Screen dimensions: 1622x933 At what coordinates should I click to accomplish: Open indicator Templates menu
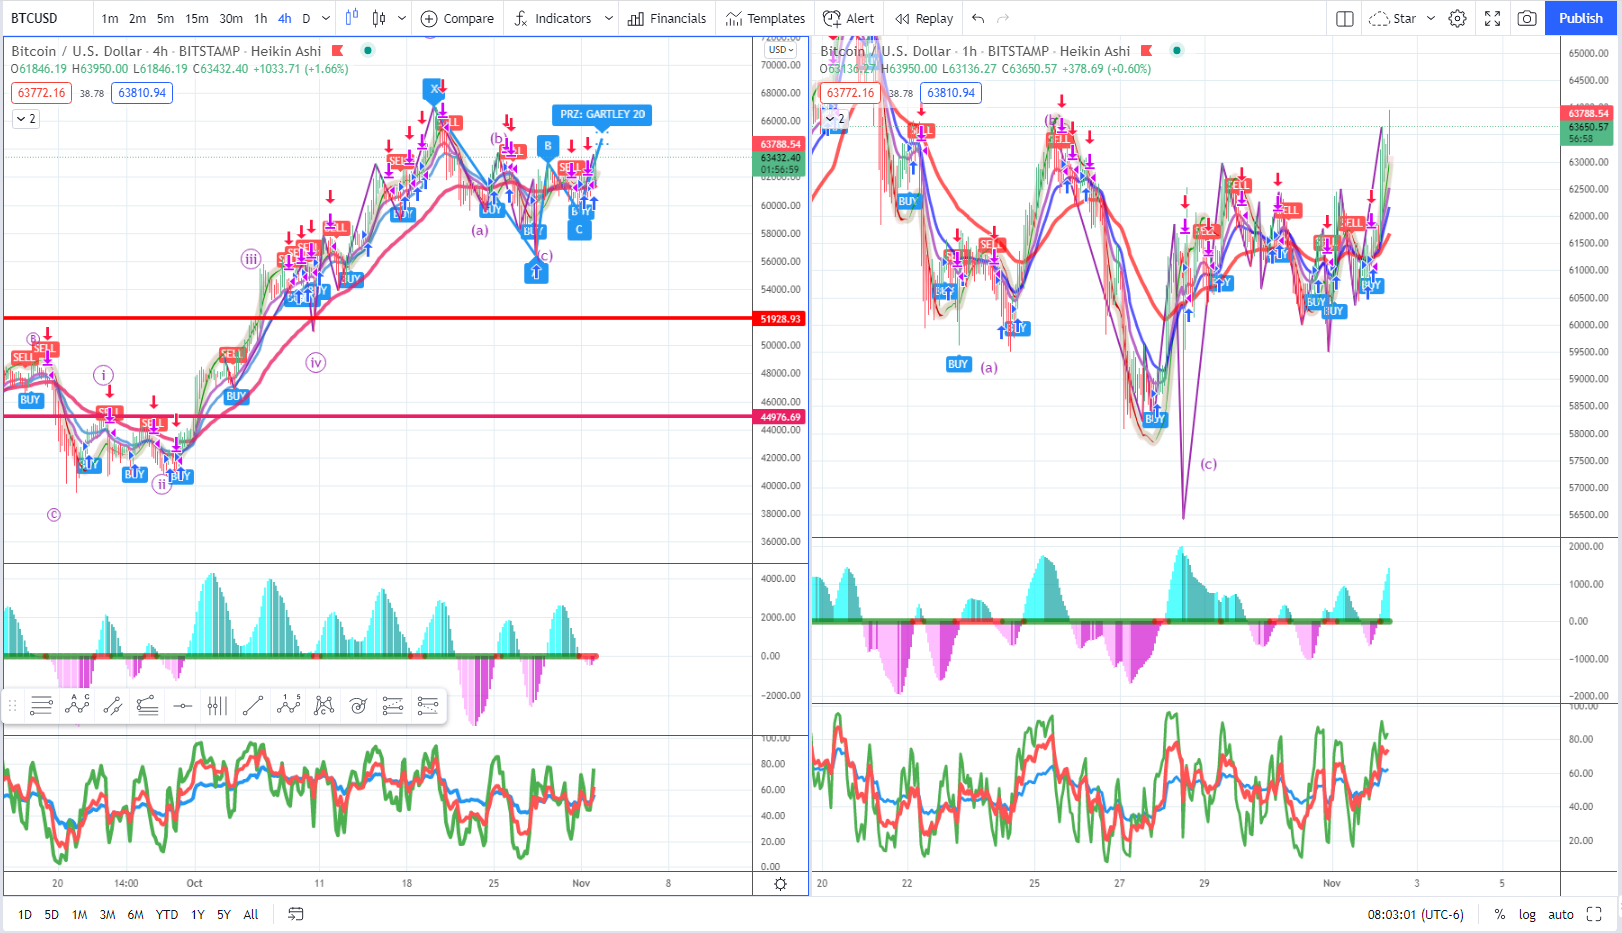coord(765,18)
